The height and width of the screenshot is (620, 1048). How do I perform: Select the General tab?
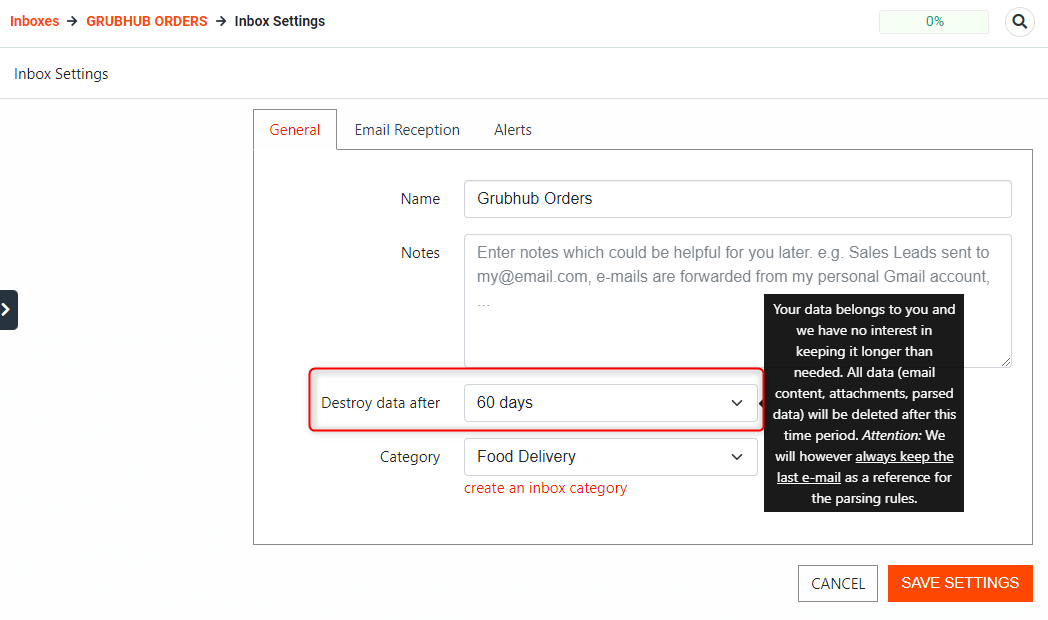coord(295,130)
